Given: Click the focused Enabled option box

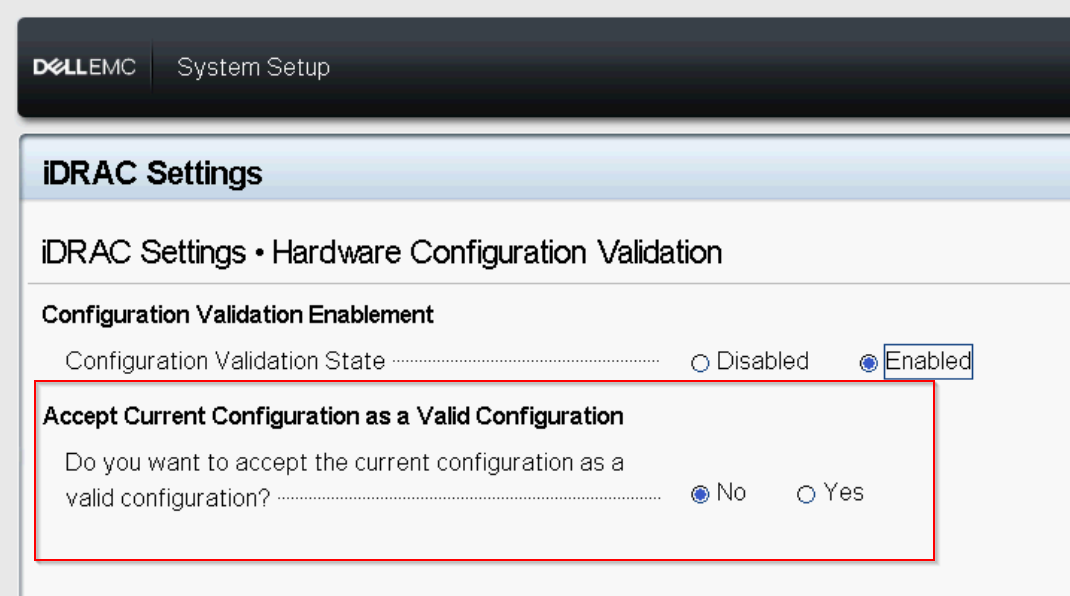Looking at the screenshot, I should pos(928,362).
